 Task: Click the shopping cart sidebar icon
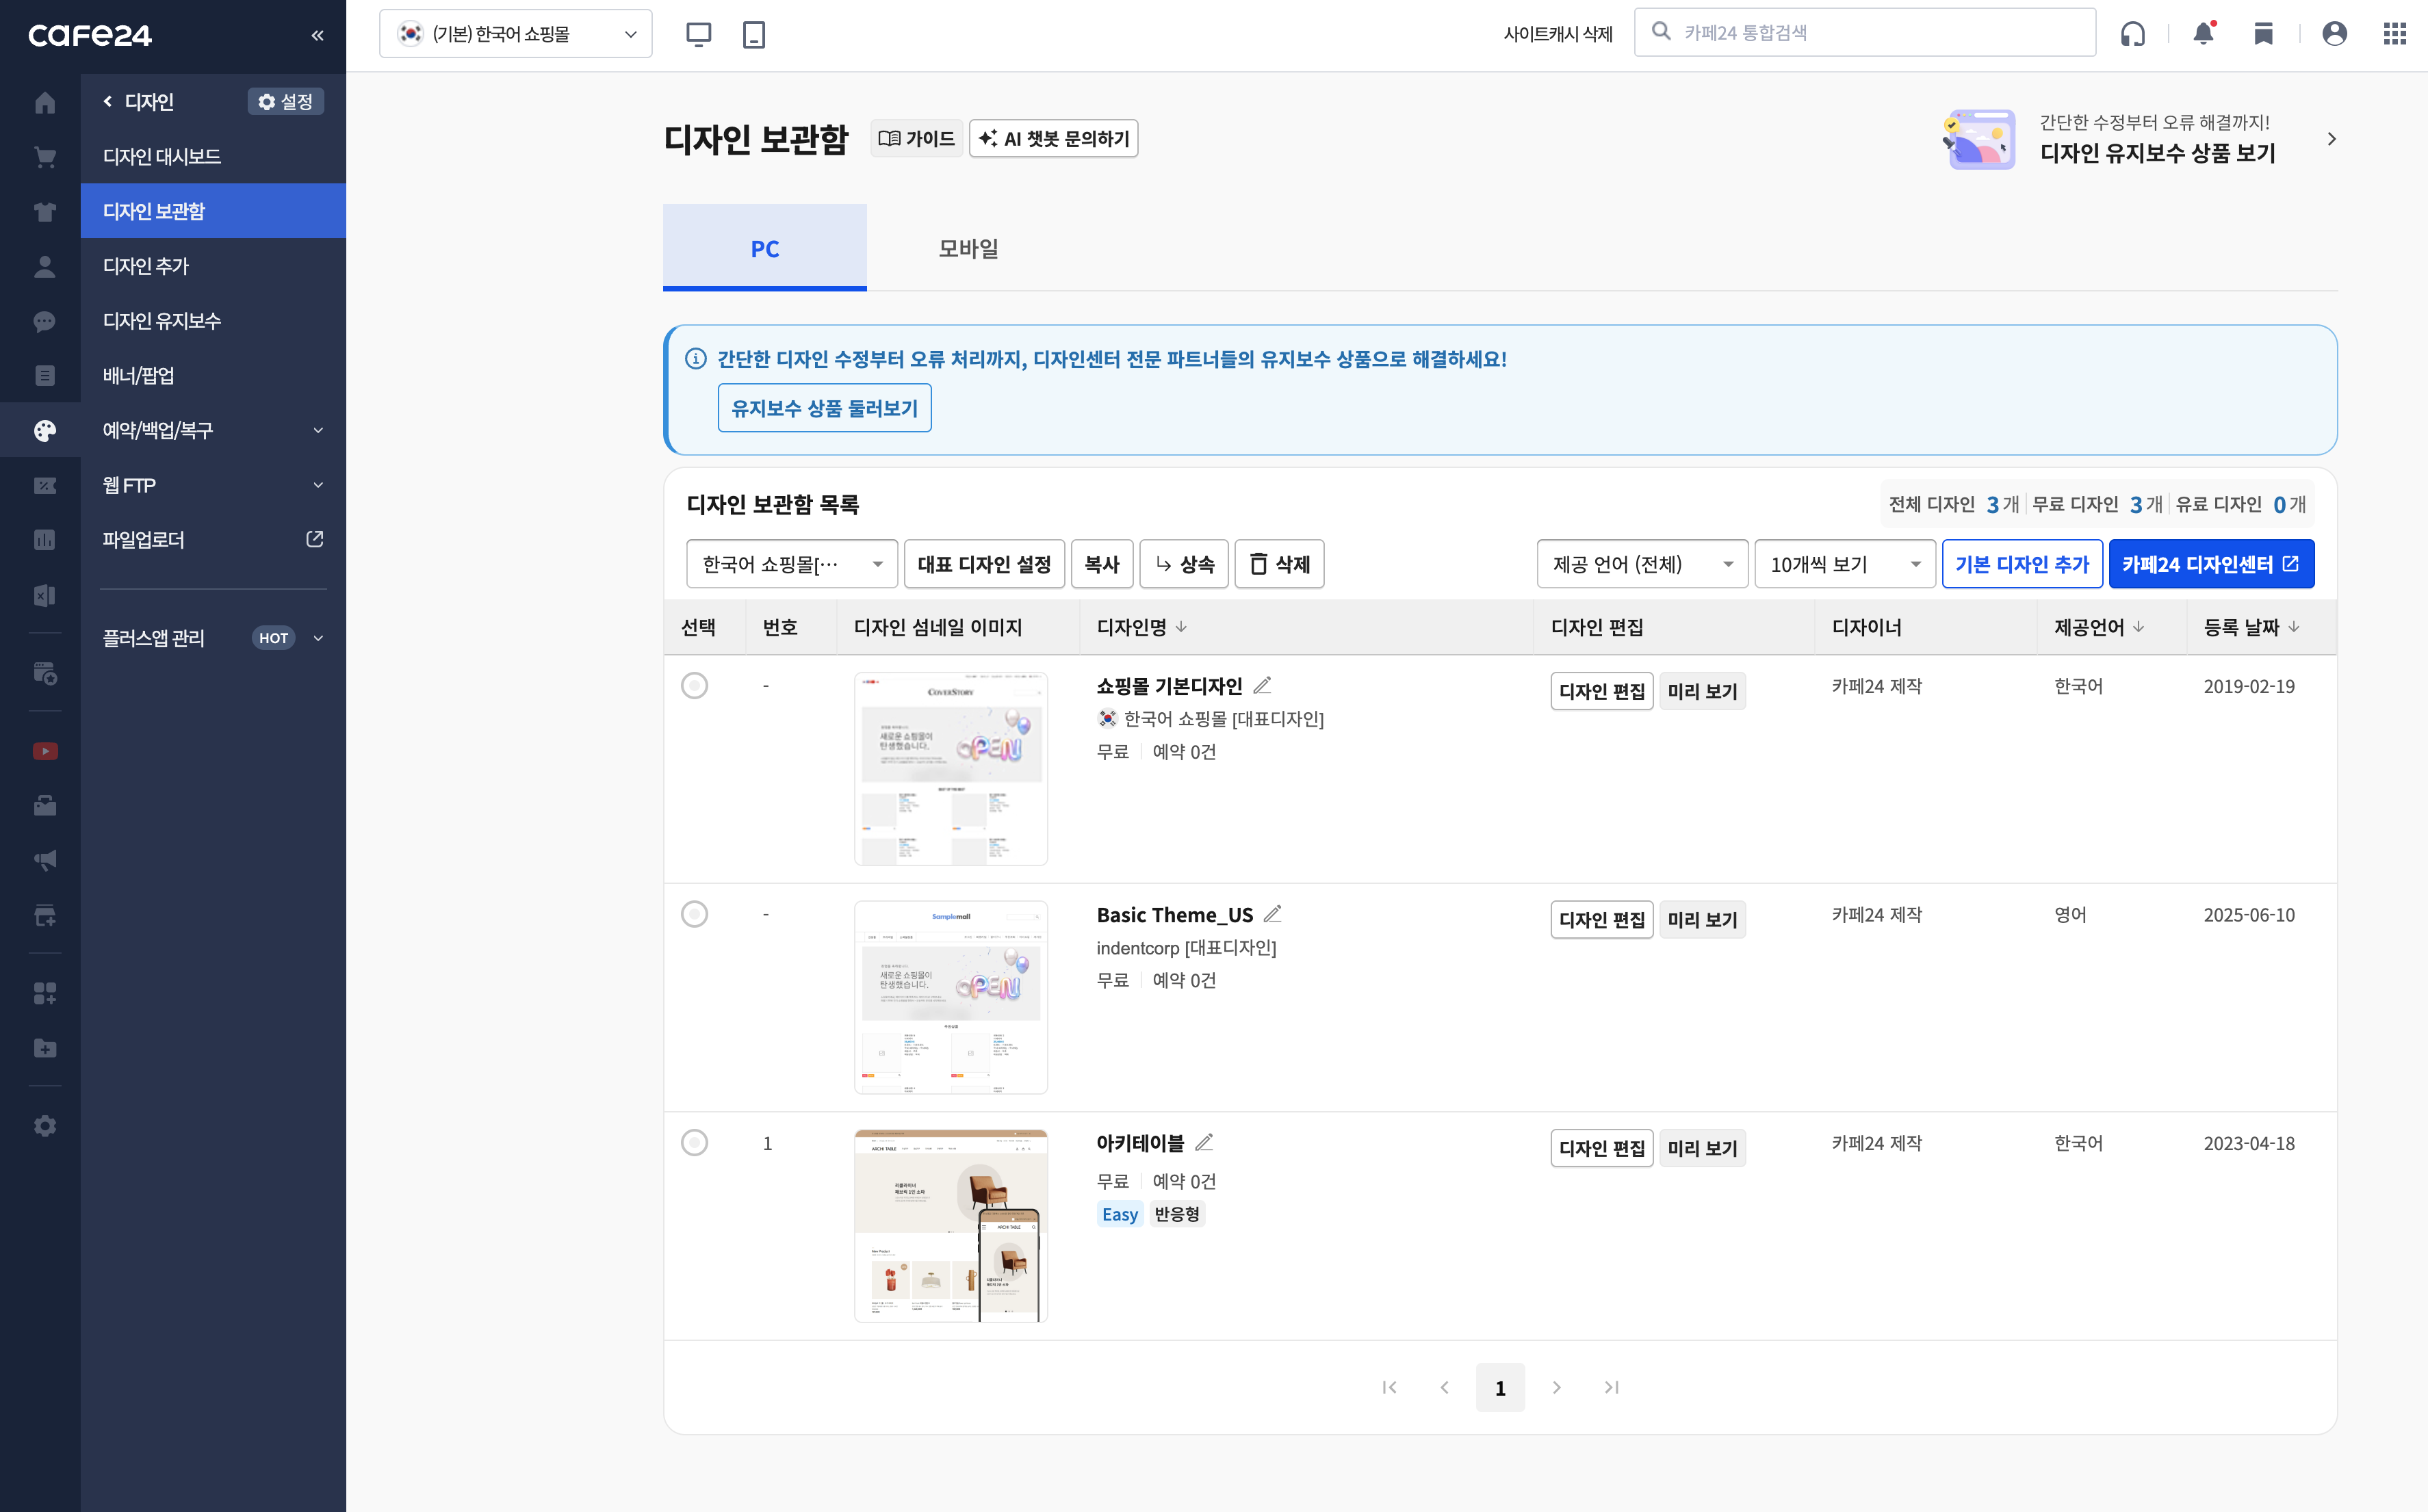44,157
